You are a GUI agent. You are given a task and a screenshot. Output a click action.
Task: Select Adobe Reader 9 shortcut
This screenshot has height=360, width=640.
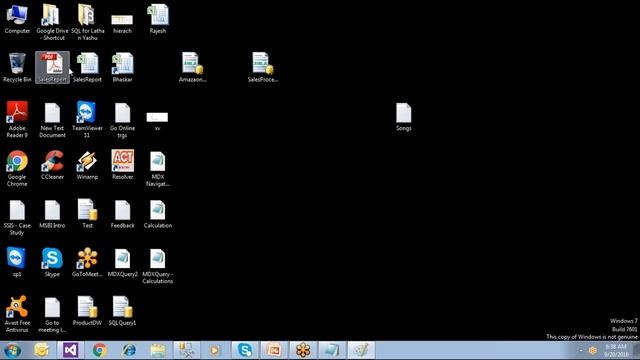(x=17, y=120)
